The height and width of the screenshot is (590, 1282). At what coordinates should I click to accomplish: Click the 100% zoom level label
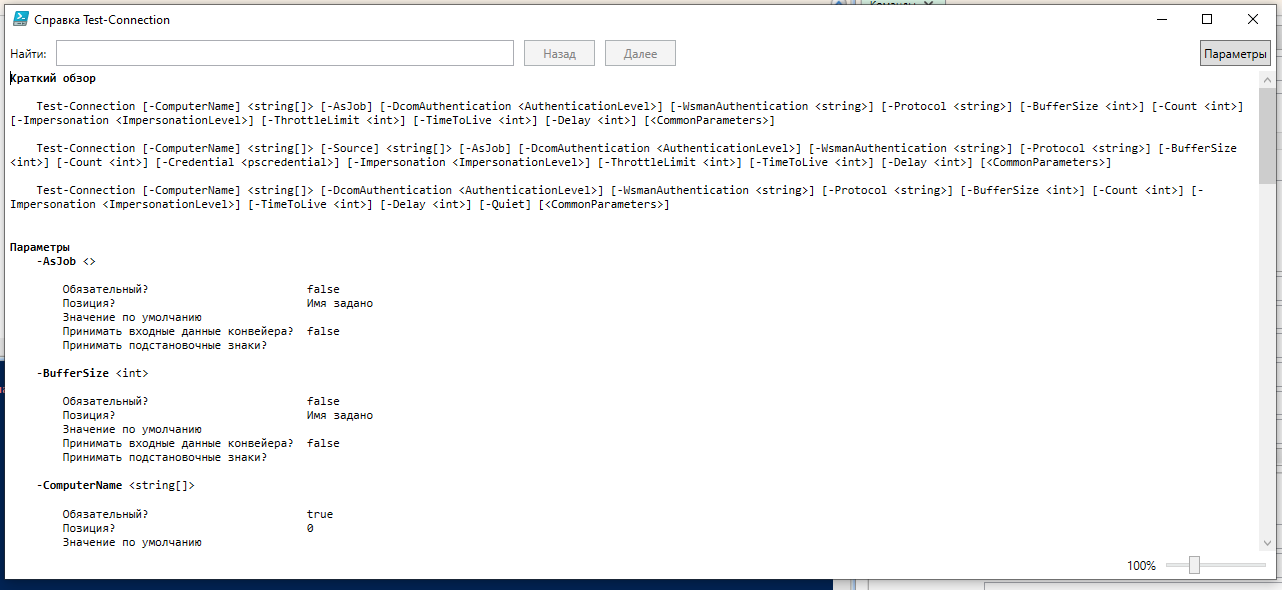coord(1141,566)
